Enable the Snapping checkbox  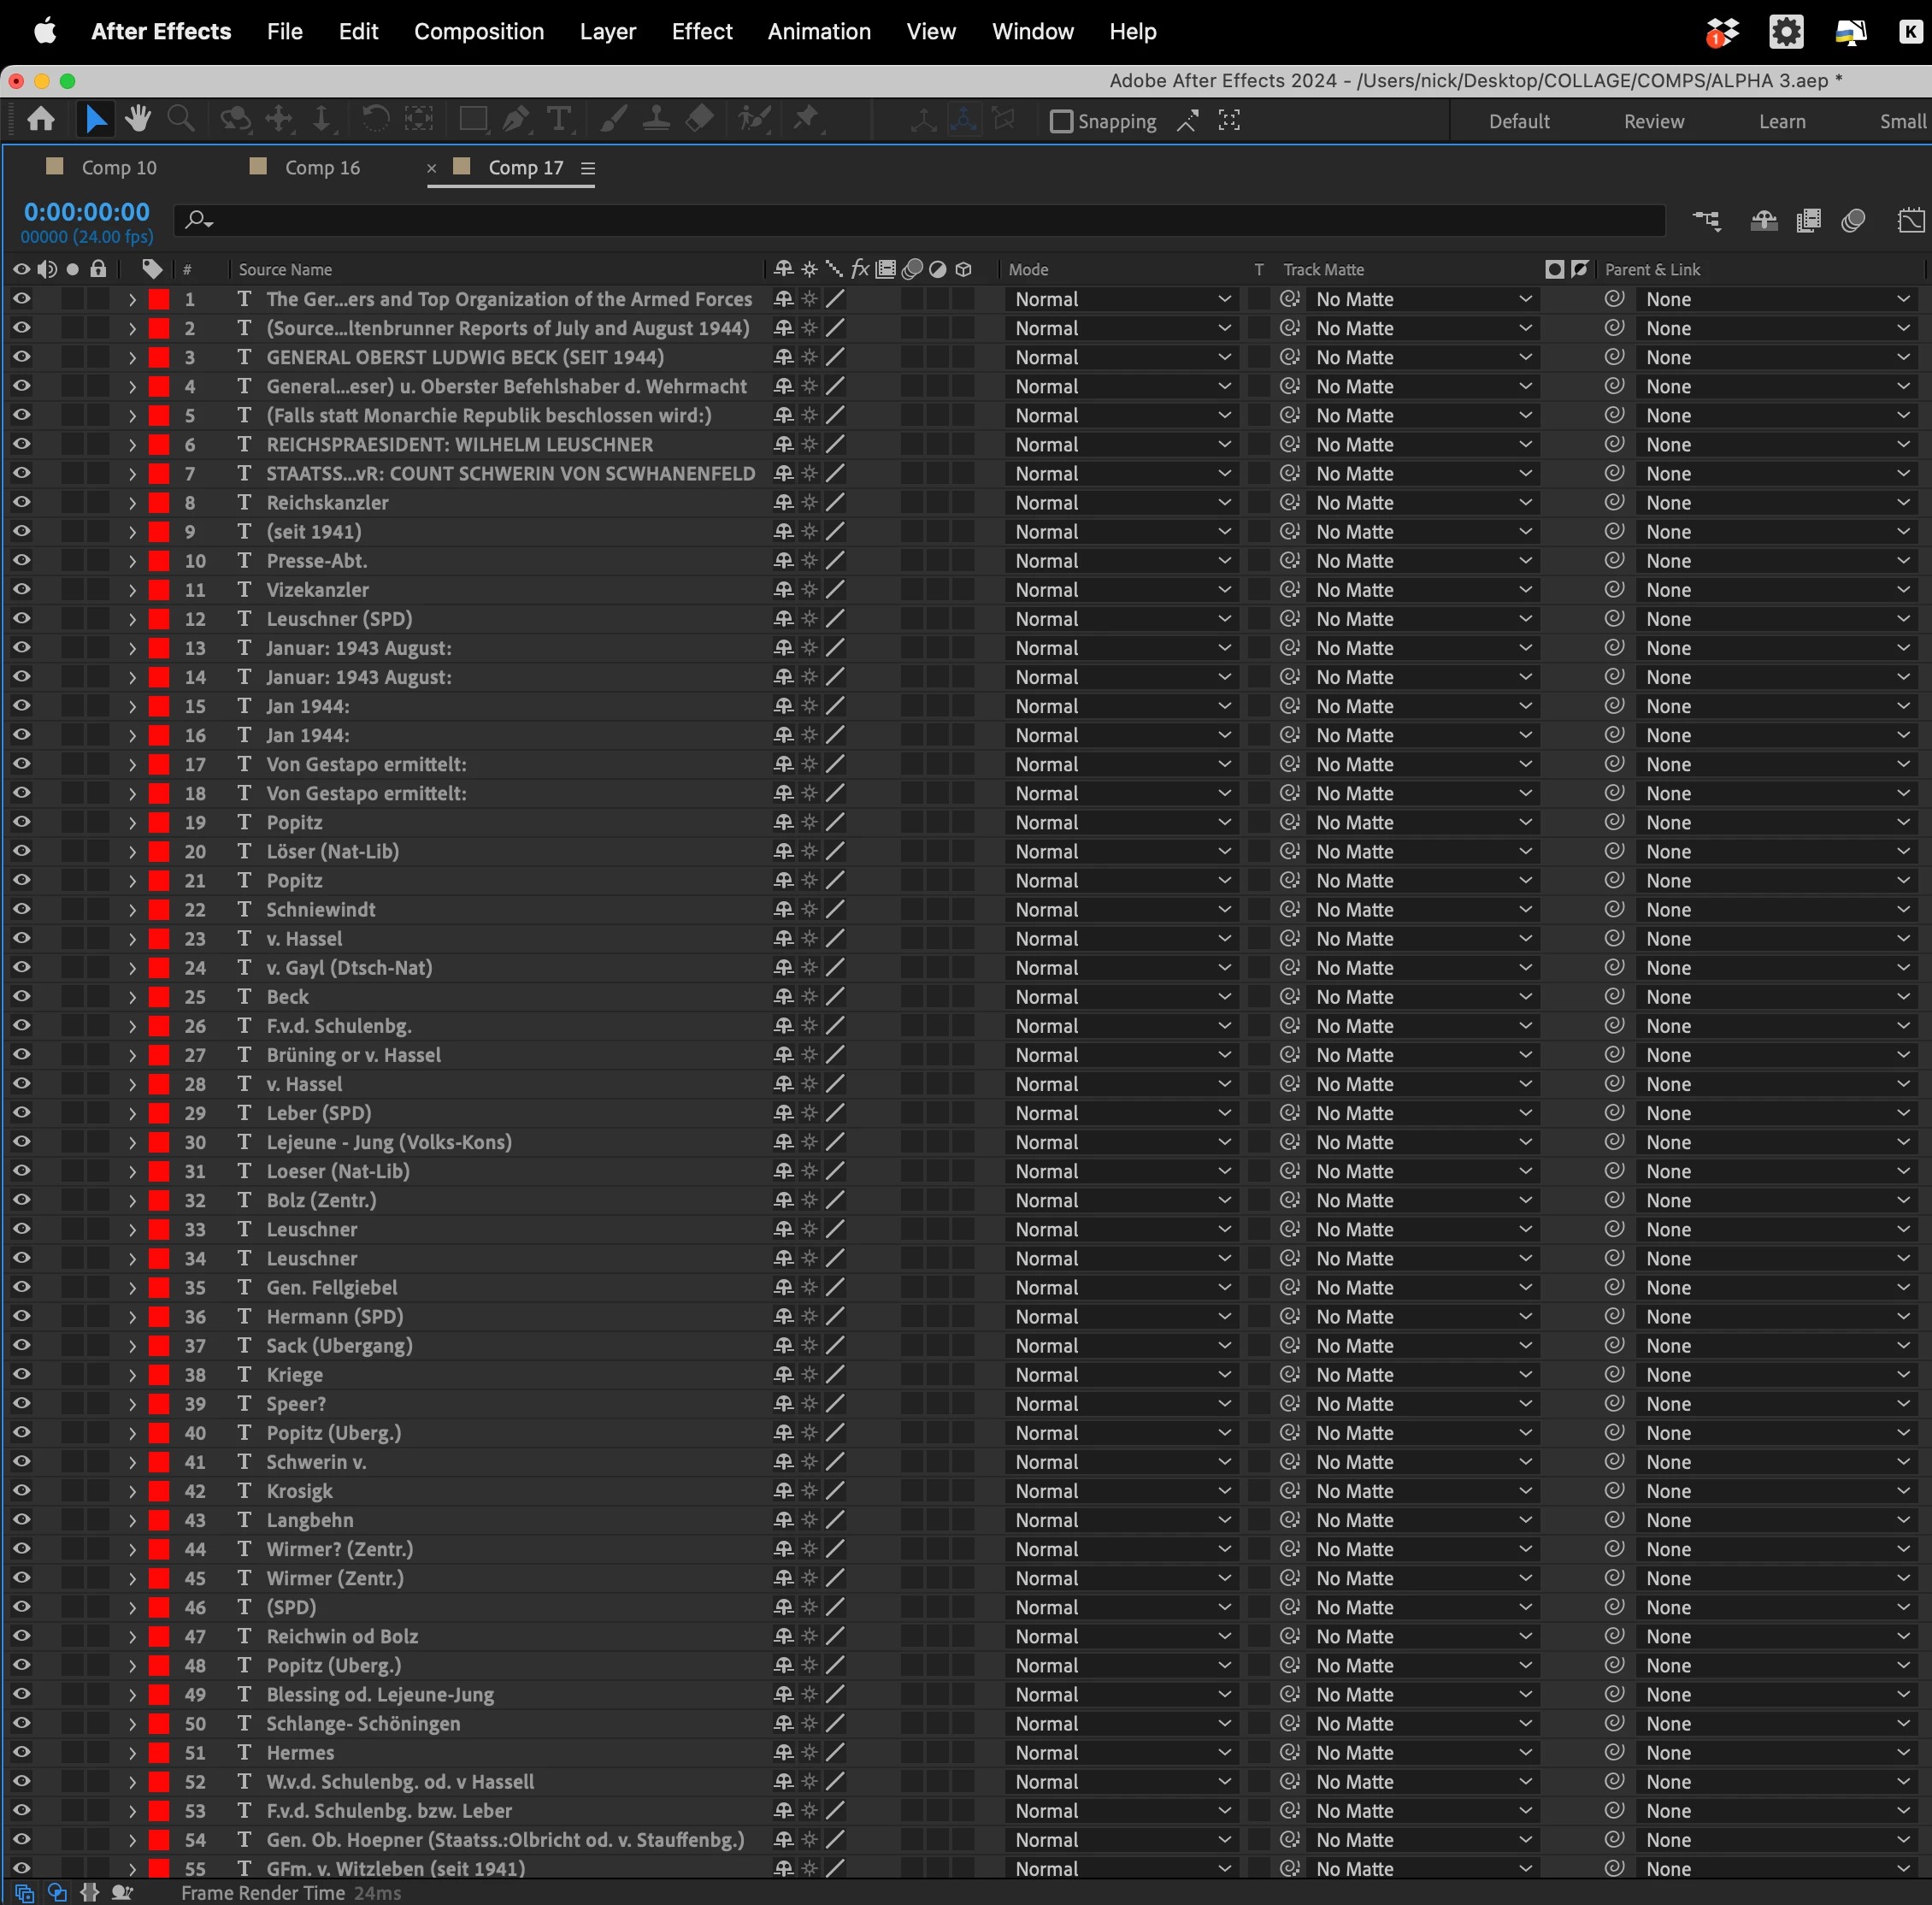click(x=1061, y=121)
